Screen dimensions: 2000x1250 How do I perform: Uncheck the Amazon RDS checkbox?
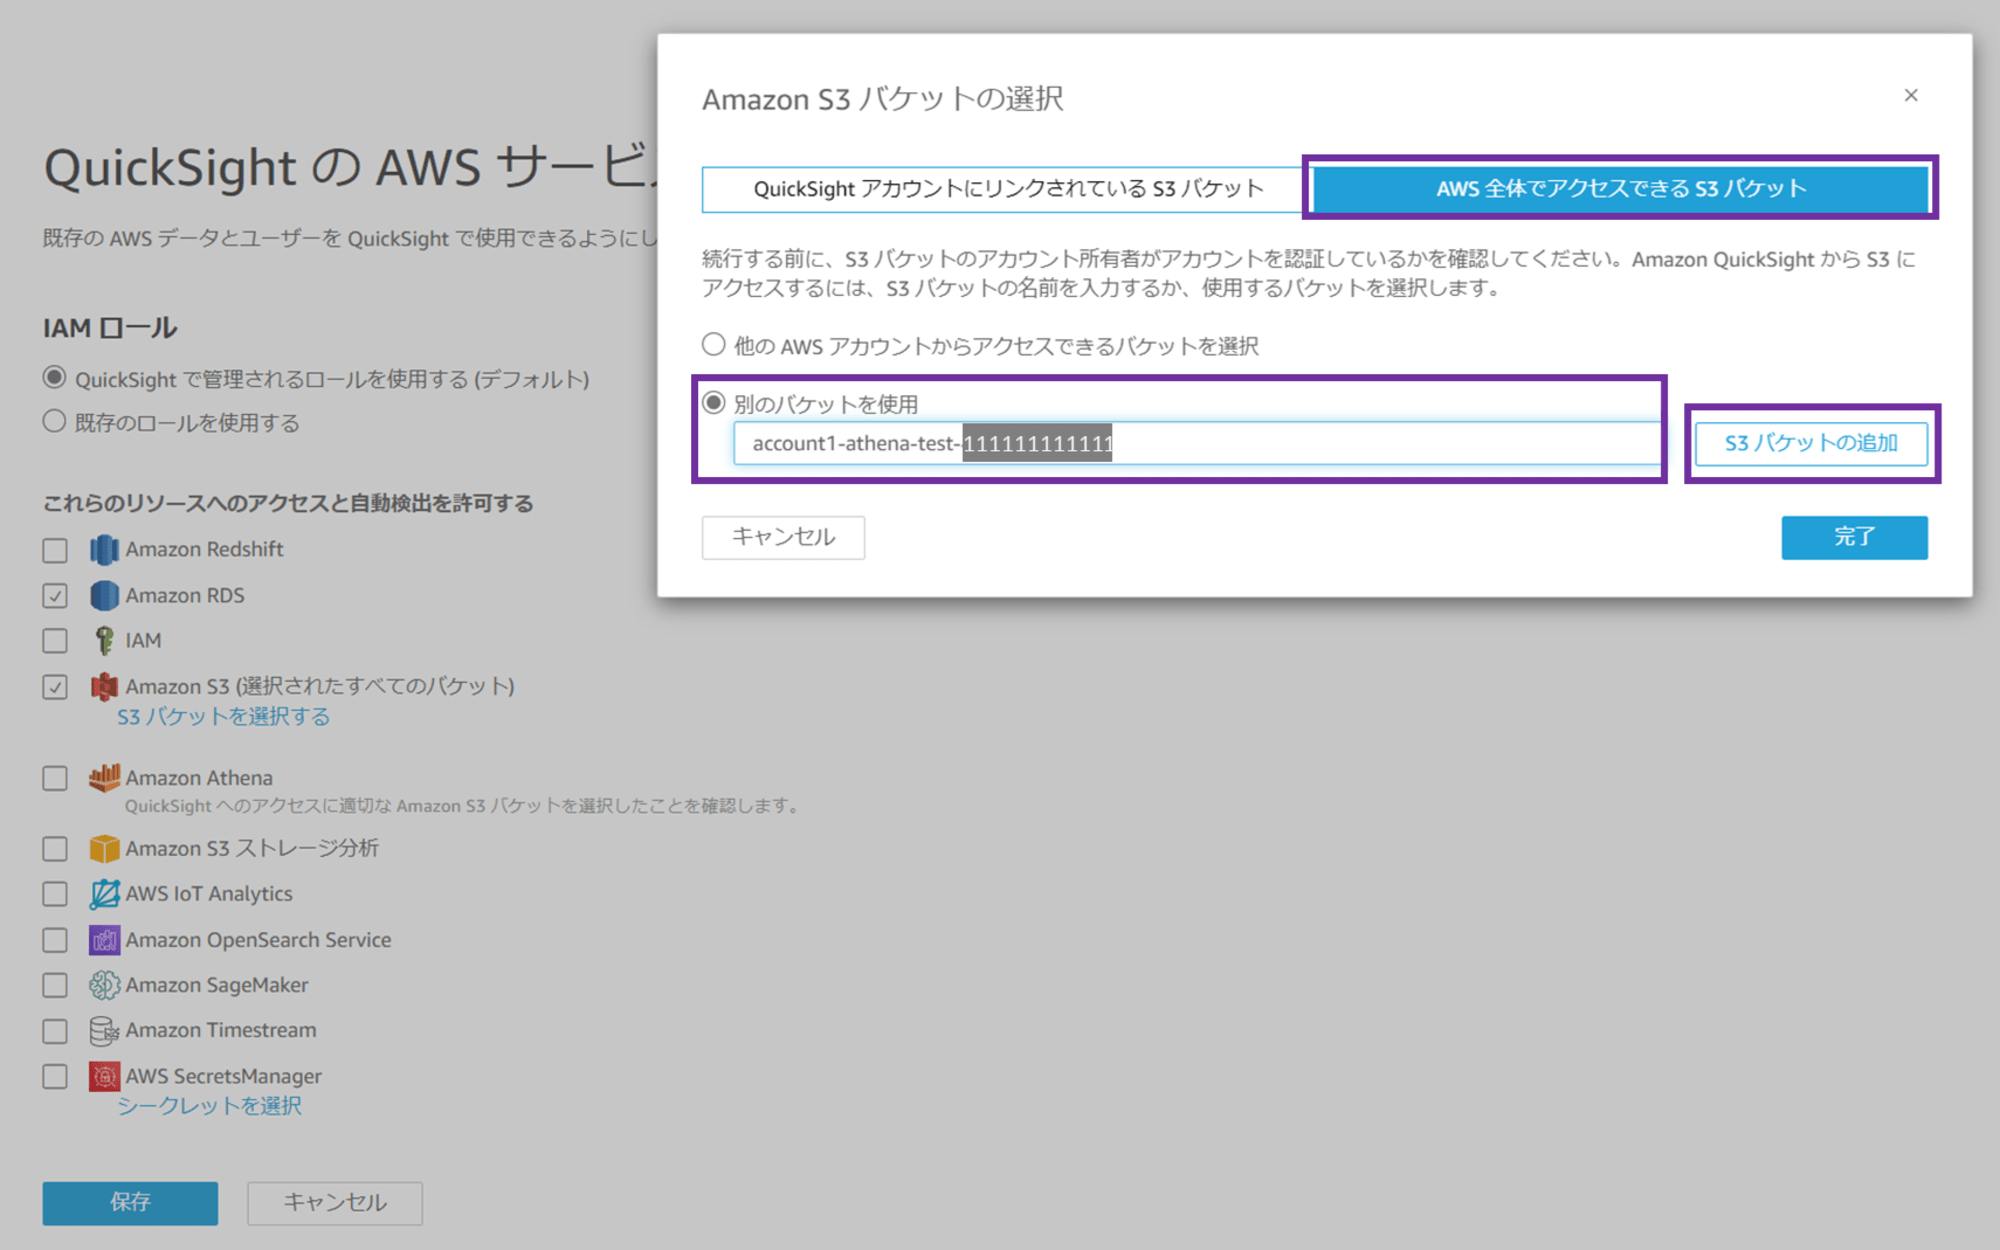click(x=55, y=596)
